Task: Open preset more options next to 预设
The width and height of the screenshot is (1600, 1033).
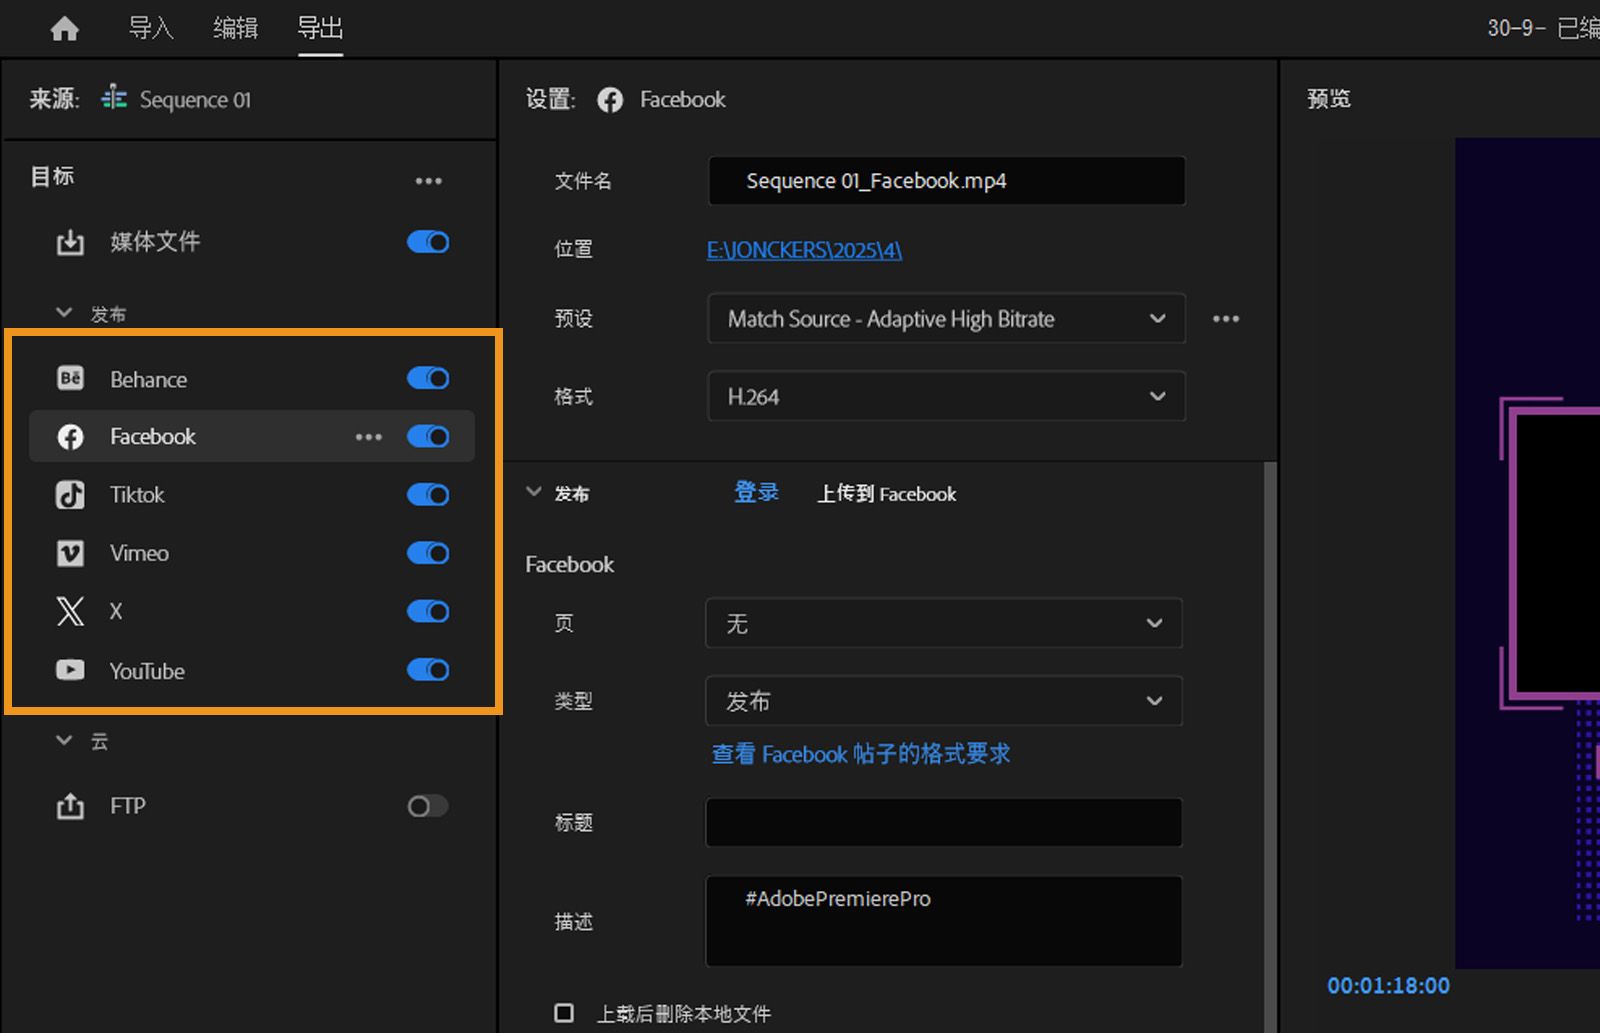Action: pyautogui.click(x=1226, y=319)
